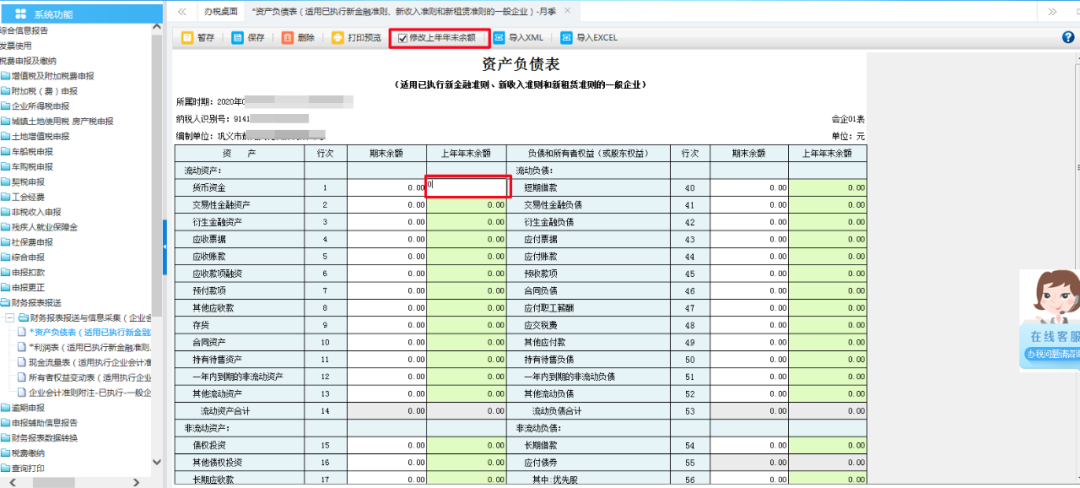Click the active 货币资金 上年年末余额 input
The height and width of the screenshot is (488, 1080).
tap(467, 187)
